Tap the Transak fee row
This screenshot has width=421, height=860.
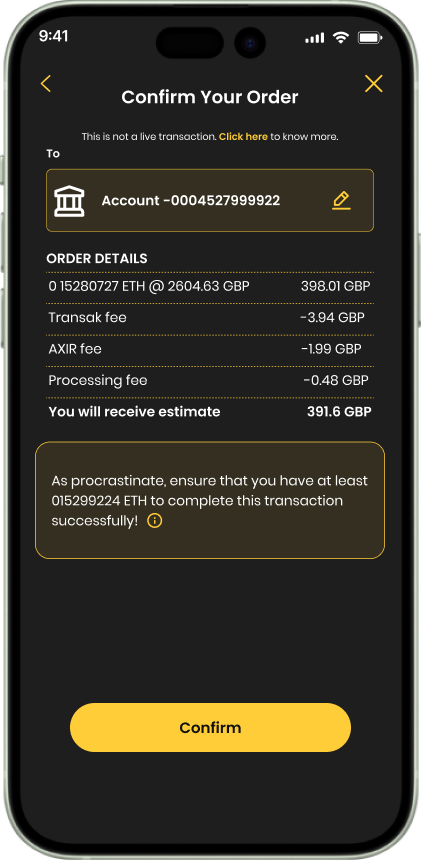point(210,318)
